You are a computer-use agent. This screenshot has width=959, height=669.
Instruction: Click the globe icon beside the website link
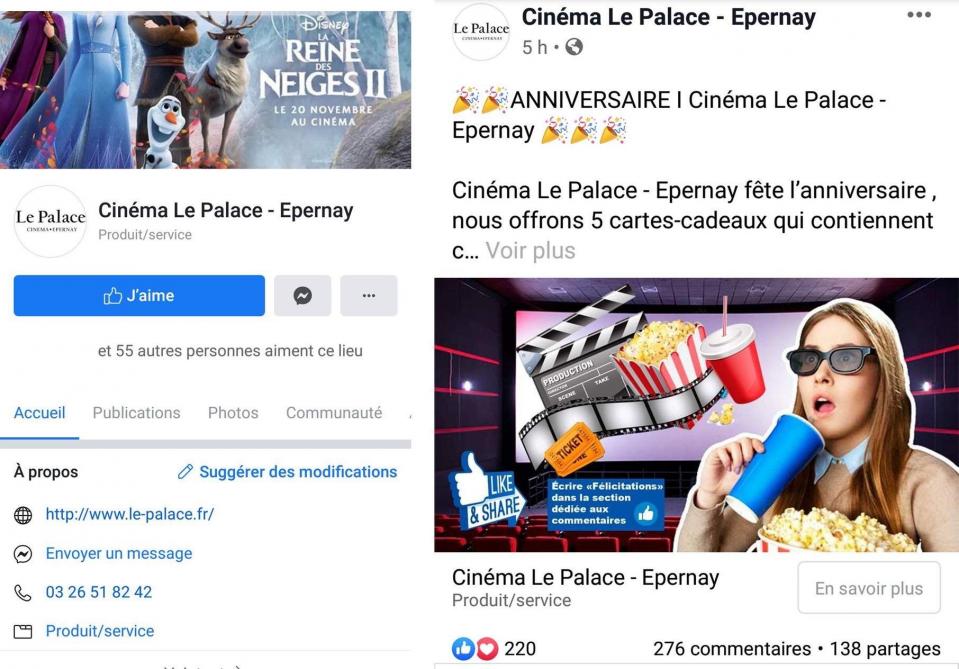tap(23, 516)
